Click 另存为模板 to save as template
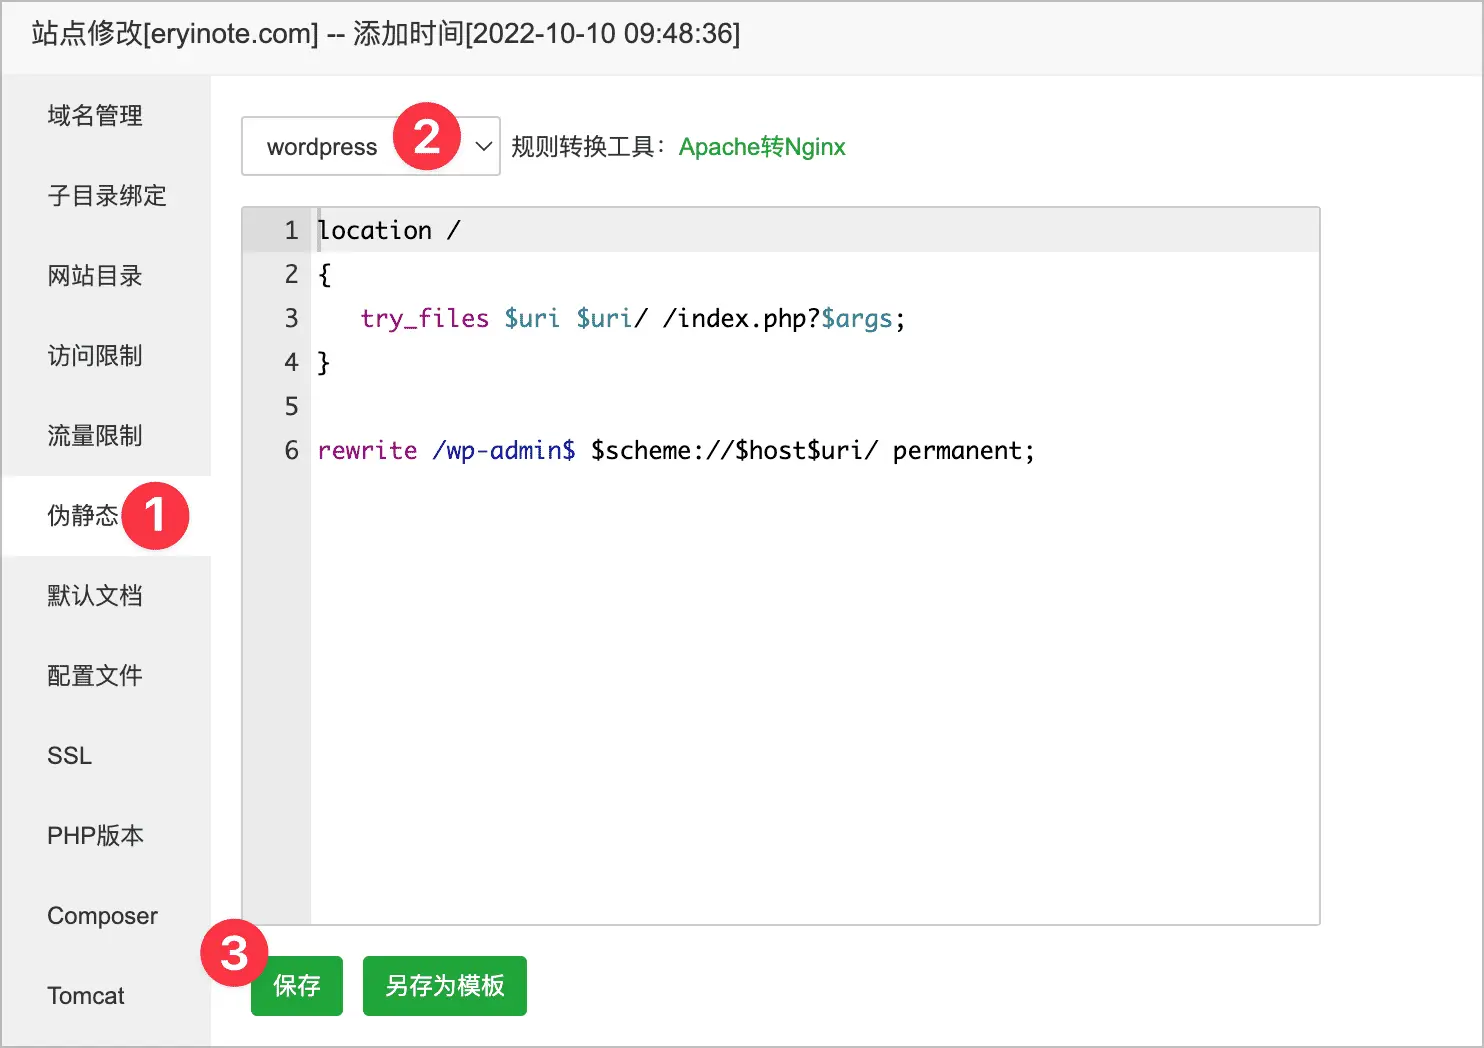This screenshot has height=1048, width=1484. click(445, 986)
